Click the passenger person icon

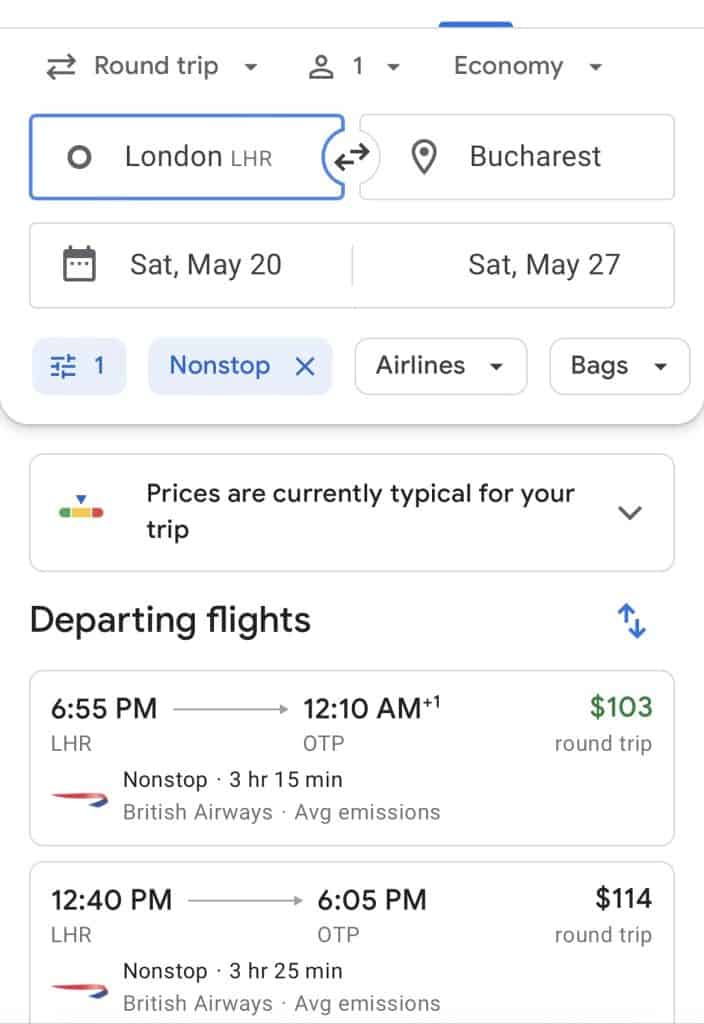point(321,67)
